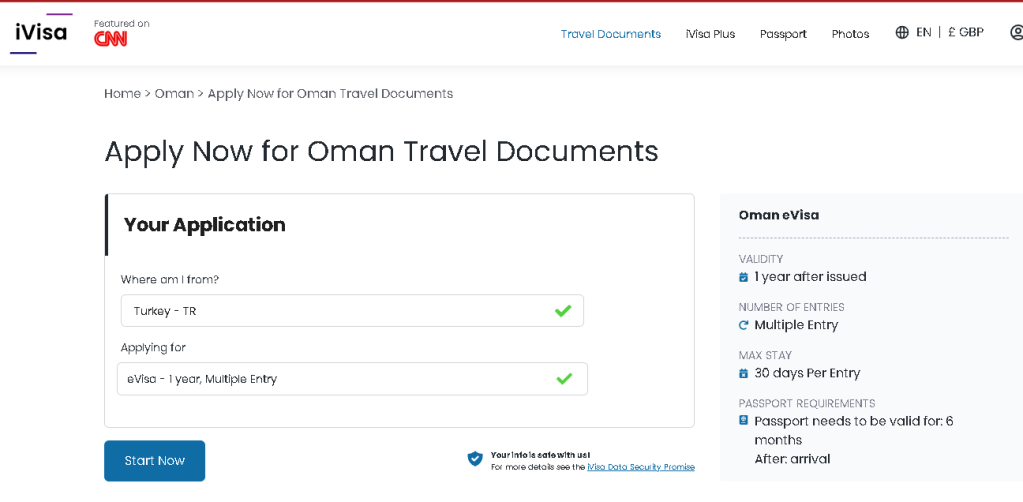Click the green checkmark in eVisa field
Screen dimensions: 1023x502
[x=564, y=379]
